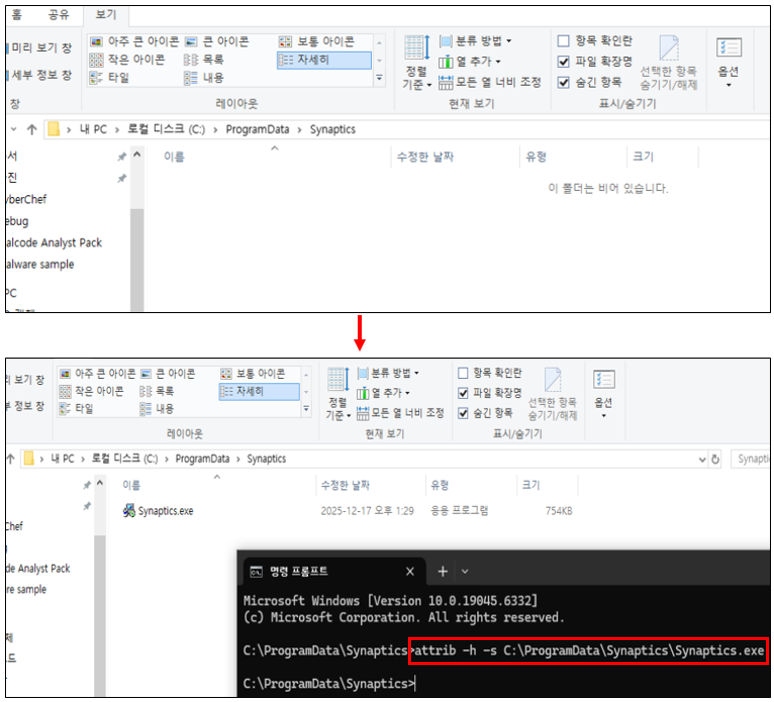774x702 pixels.
Task: Go up one folder in top window
Action: click(32, 130)
